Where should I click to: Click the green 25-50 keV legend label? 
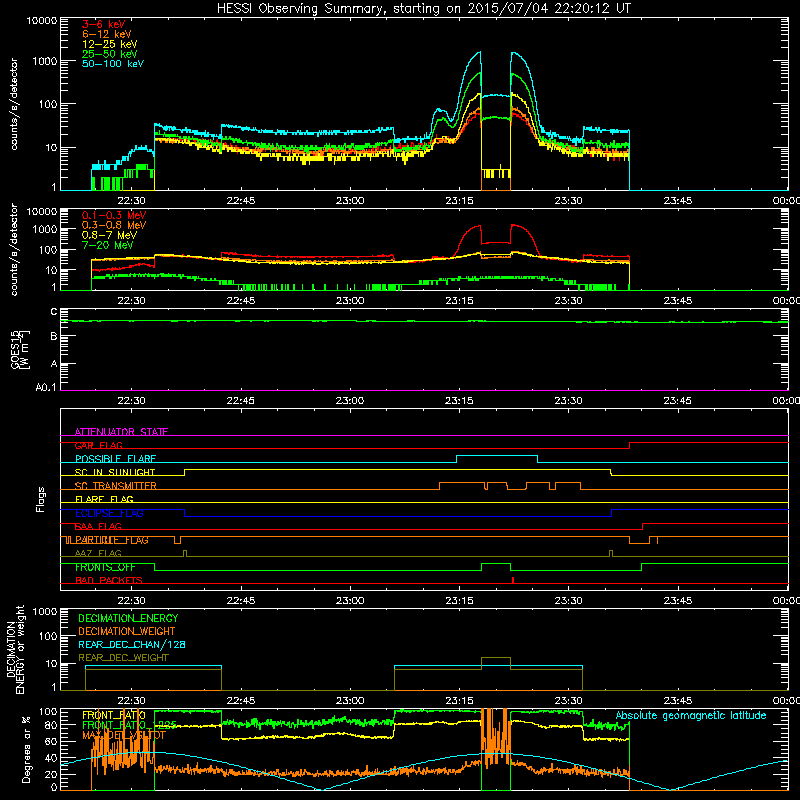(110, 54)
